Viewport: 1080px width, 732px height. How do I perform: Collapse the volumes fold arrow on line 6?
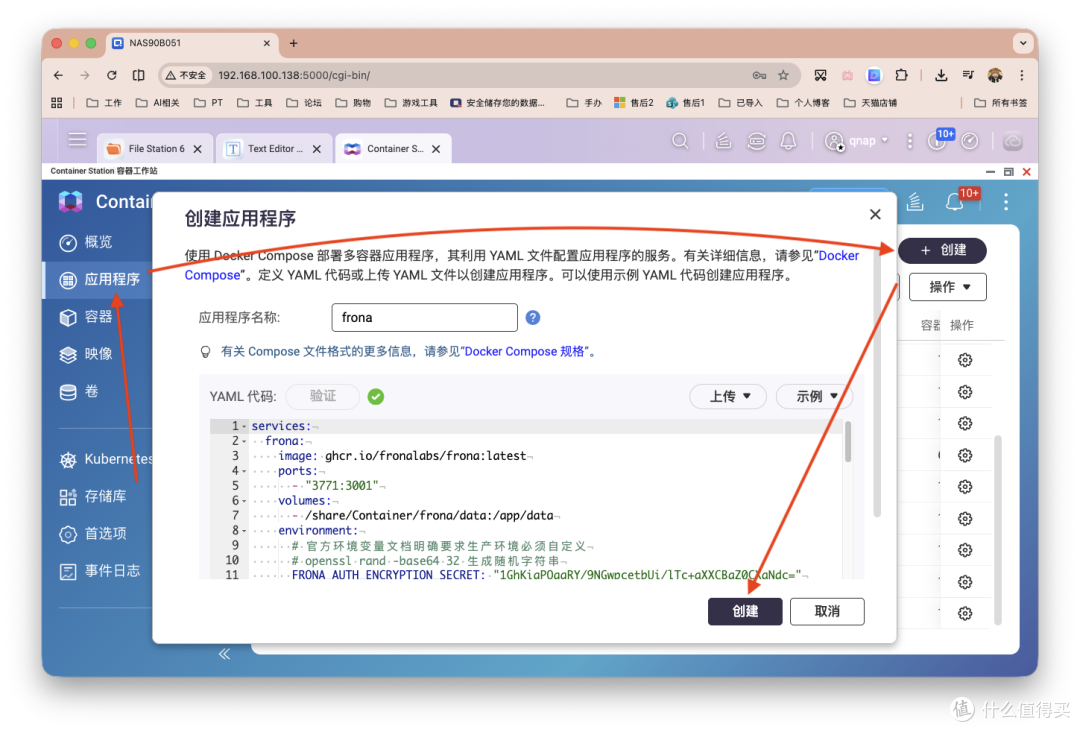coord(245,501)
